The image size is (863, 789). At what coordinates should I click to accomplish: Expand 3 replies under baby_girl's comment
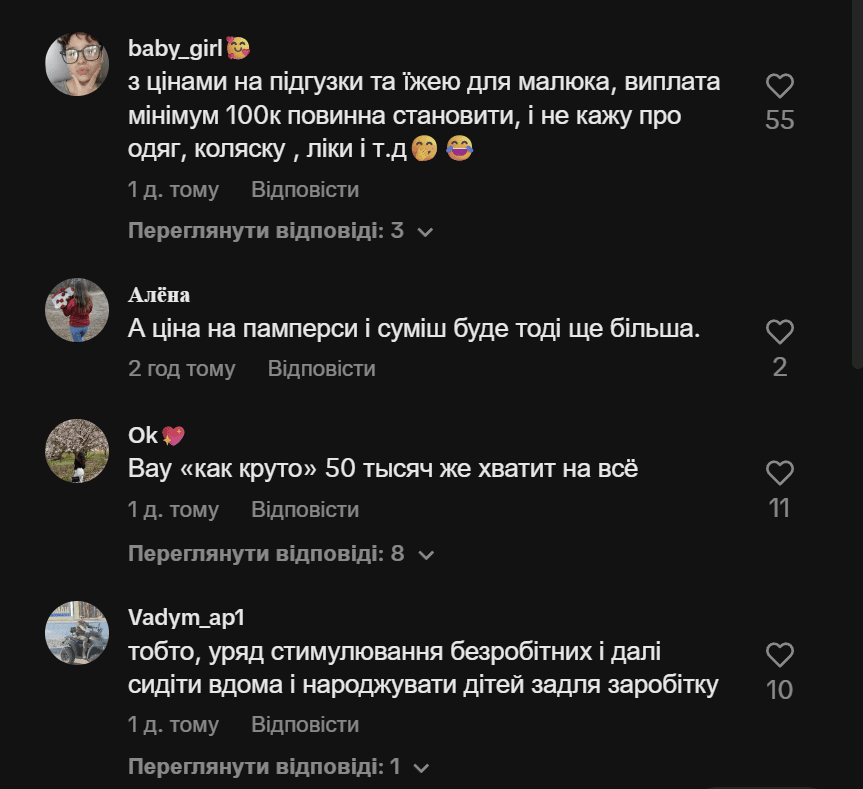point(280,231)
